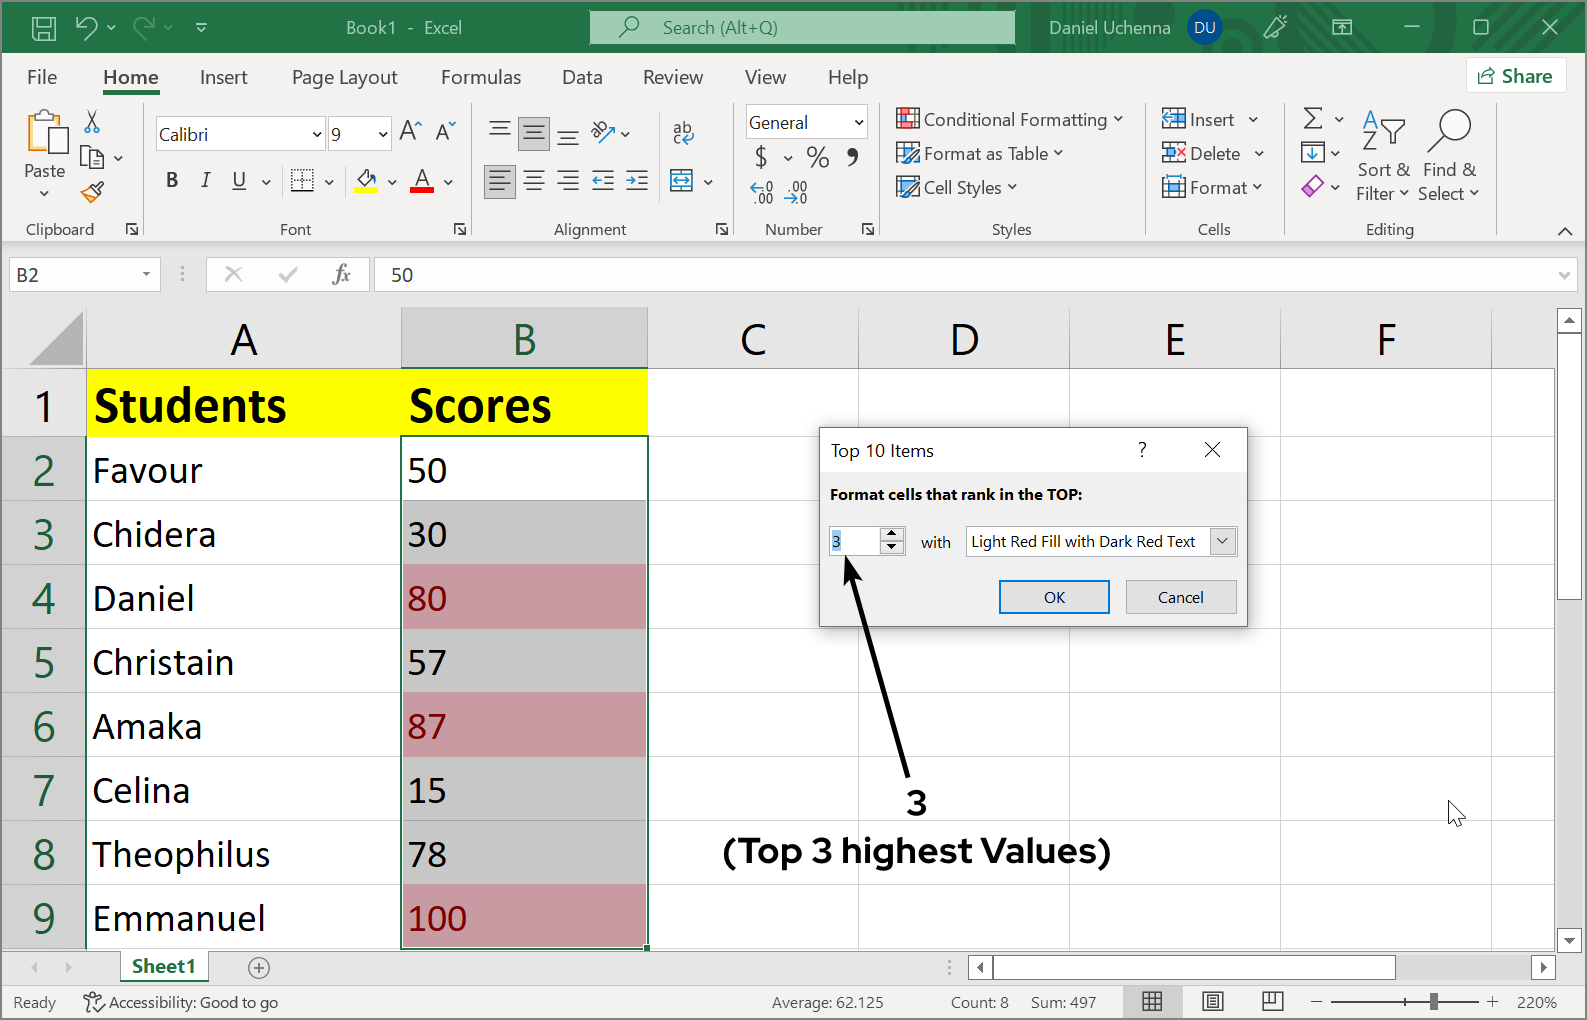Open Sort & Filter tool
This screenshot has height=1020, width=1587.
(1384, 156)
